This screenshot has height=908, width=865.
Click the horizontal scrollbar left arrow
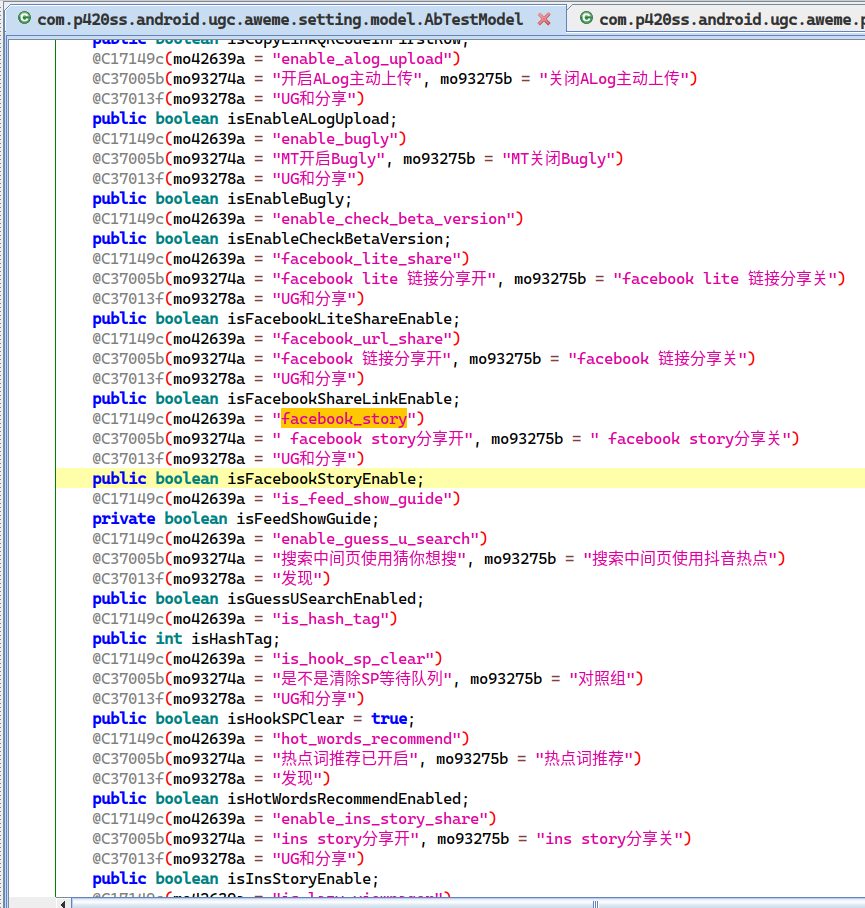(65, 902)
